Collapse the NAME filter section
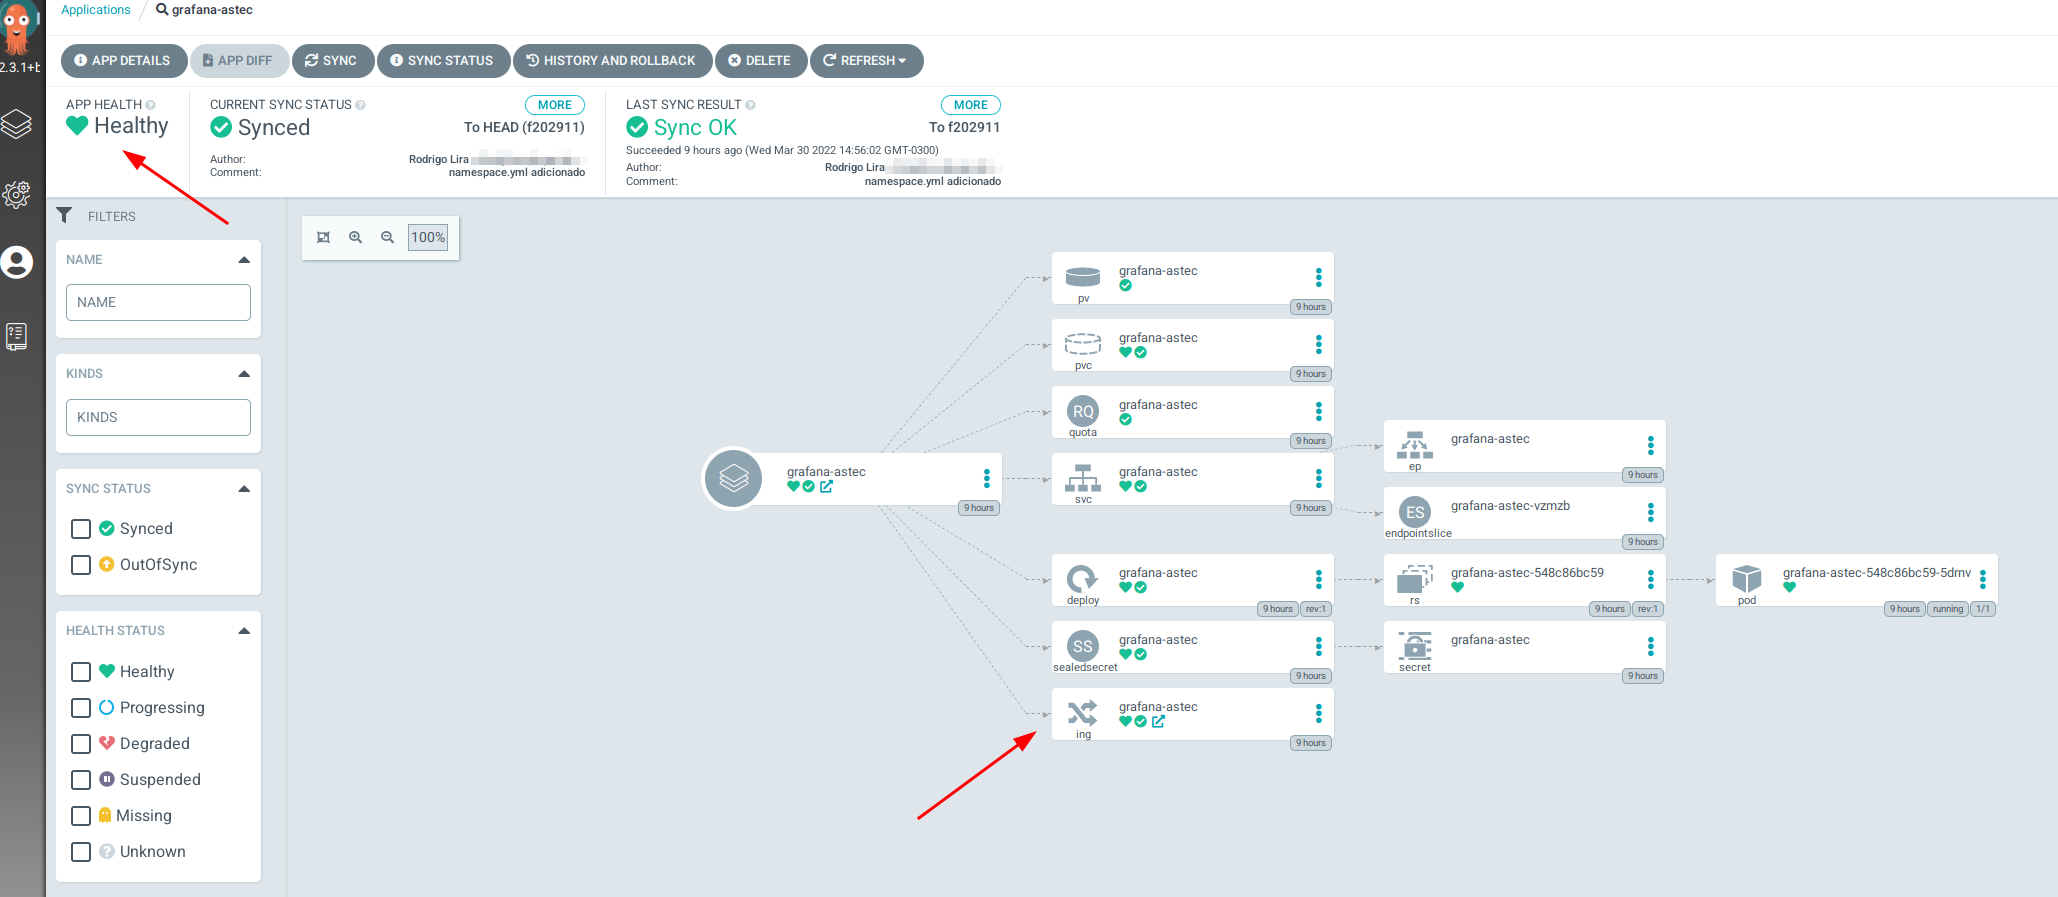The image size is (2058, 897). (244, 260)
